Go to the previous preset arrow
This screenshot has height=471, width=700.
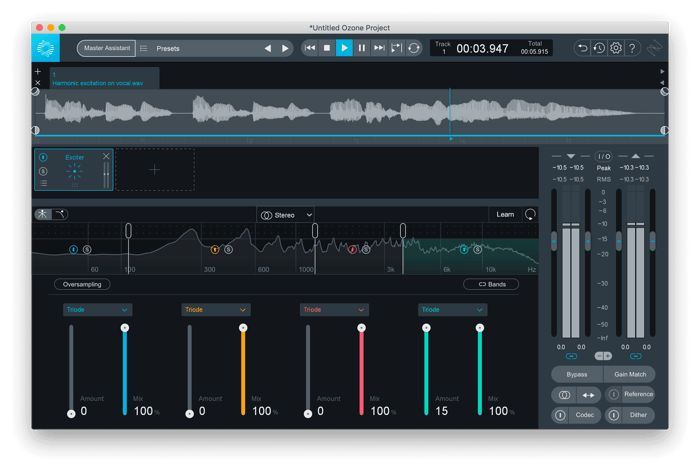pos(267,48)
